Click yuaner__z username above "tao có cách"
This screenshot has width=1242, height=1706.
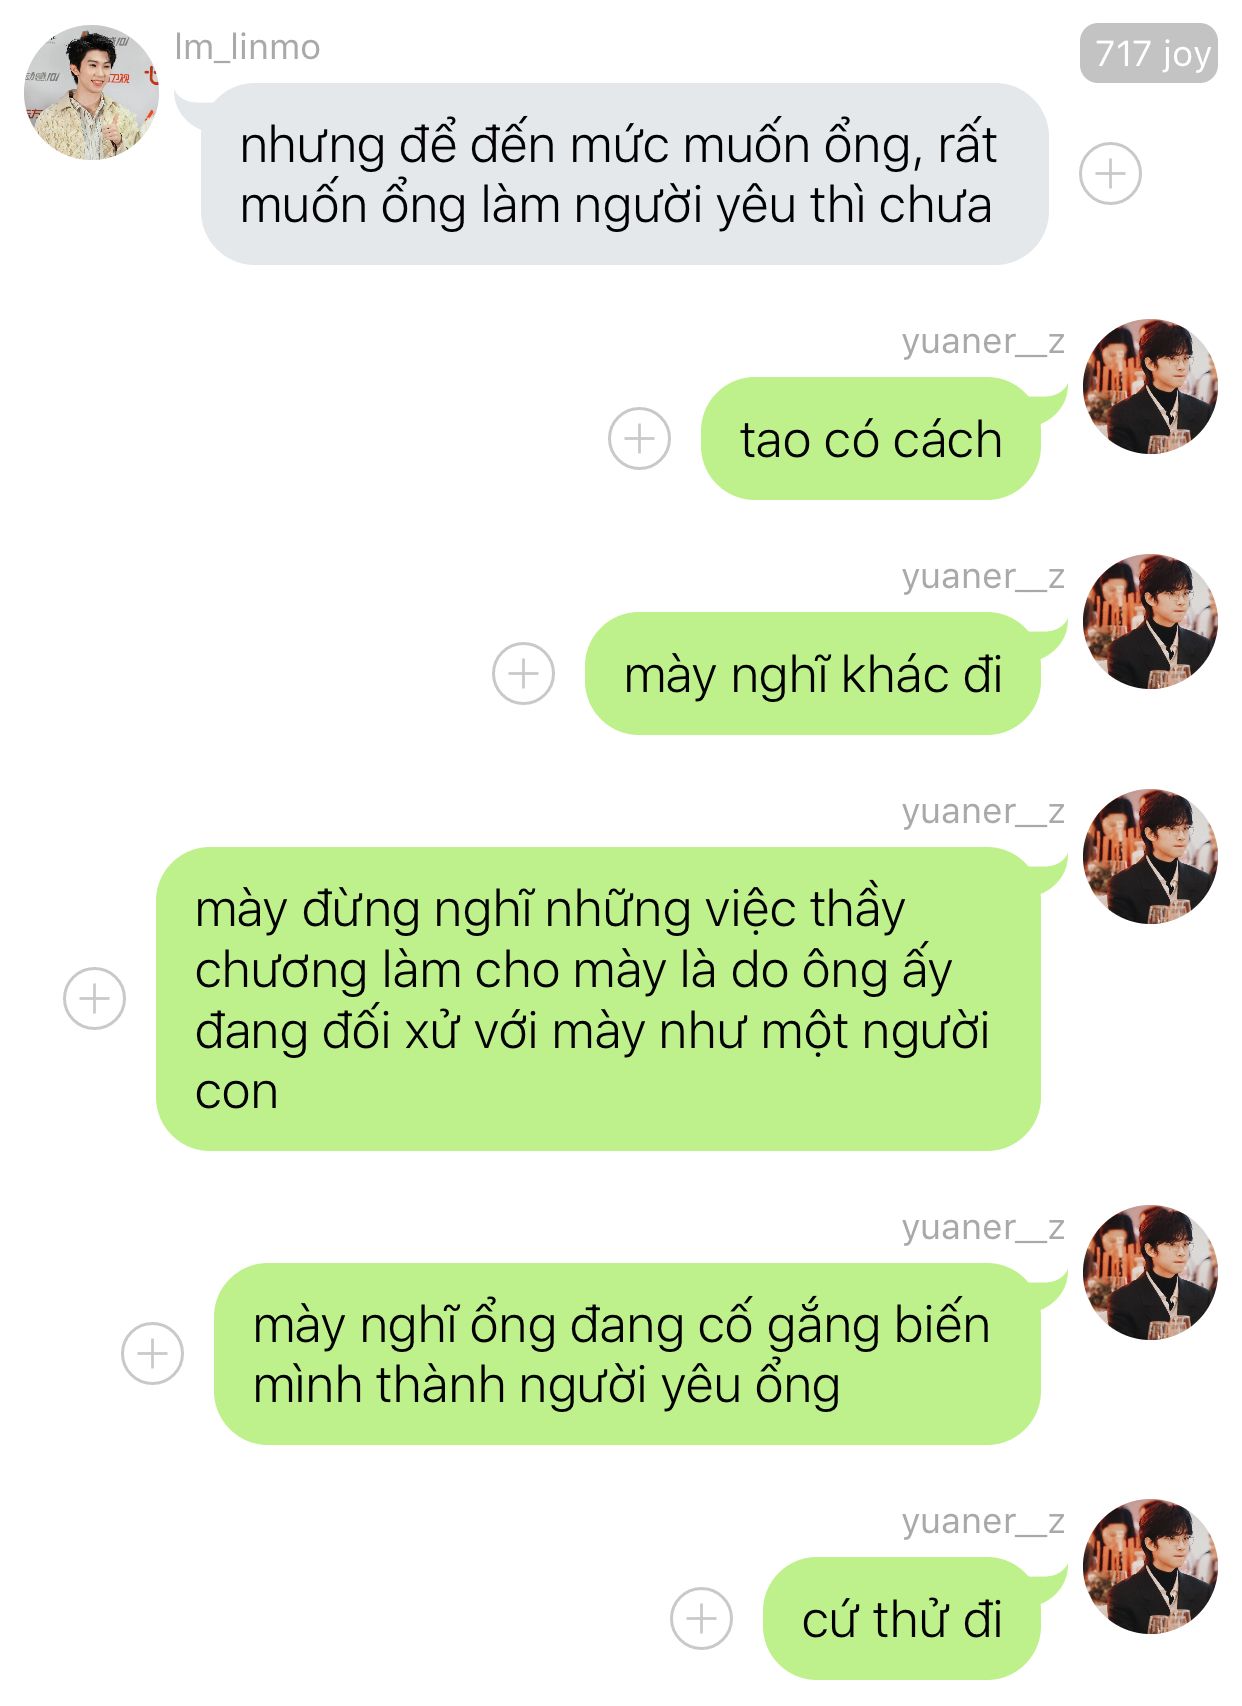(x=983, y=341)
